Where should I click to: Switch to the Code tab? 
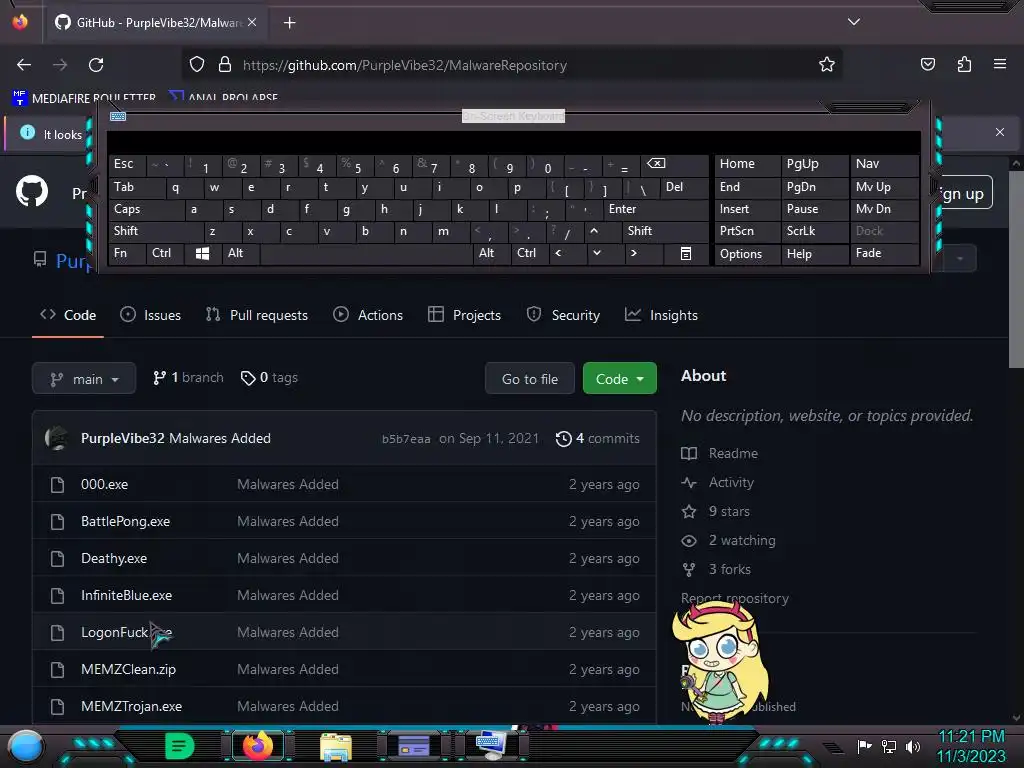pyautogui.click(x=68, y=315)
